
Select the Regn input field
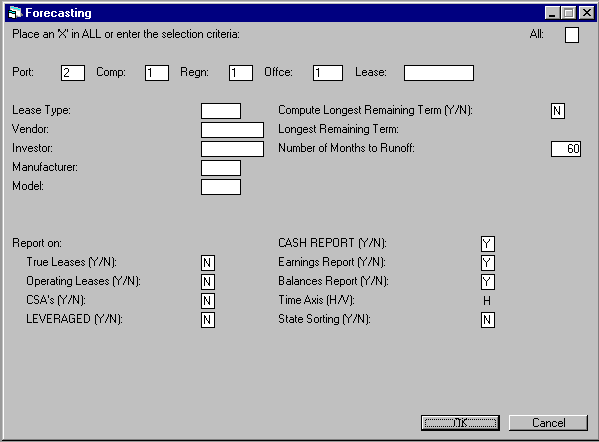[x=241, y=73]
